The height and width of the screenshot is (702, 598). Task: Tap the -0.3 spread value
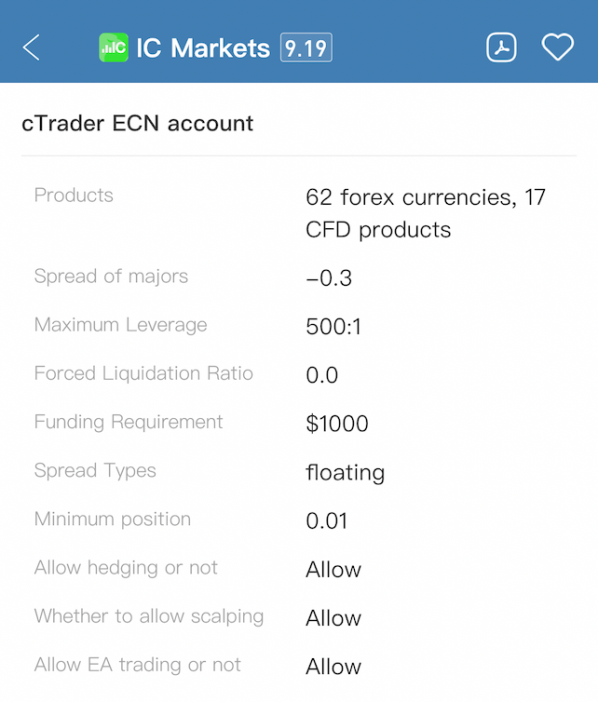pyautogui.click(x=329, y=278)
